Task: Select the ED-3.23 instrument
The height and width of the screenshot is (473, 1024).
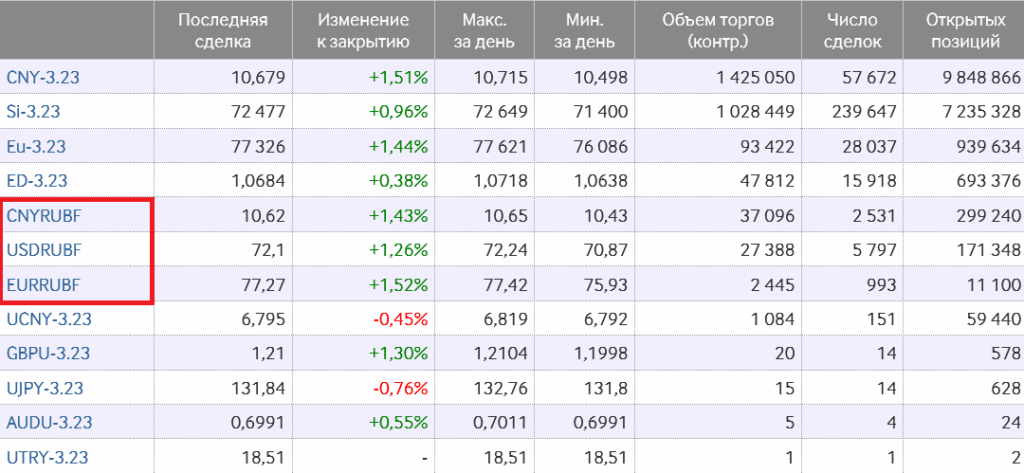Action: pyautogui.click(x=37, y=181)
